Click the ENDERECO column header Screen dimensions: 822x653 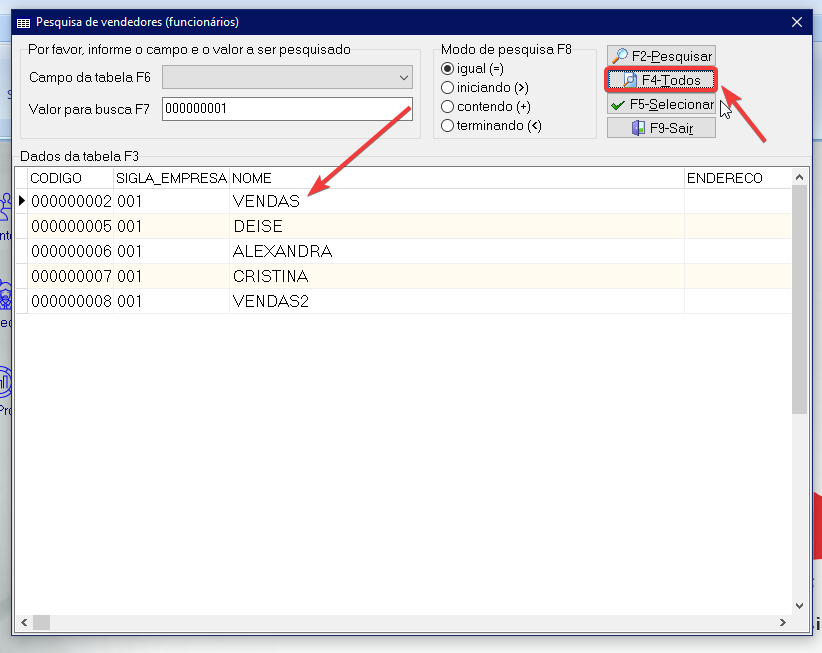click(x=735, y=178)
